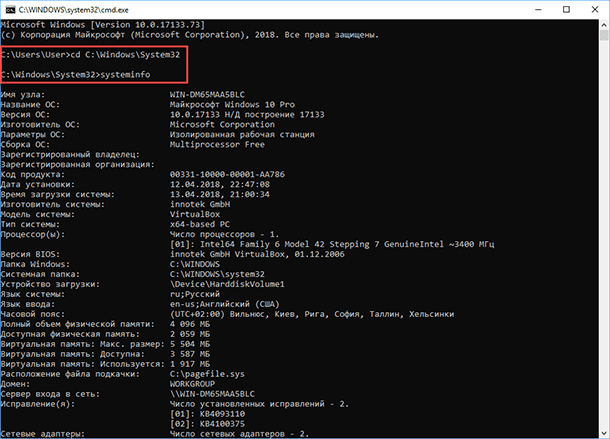
Task: Click total physical memory '4 096 МБ'
Action: pos(190,324)
